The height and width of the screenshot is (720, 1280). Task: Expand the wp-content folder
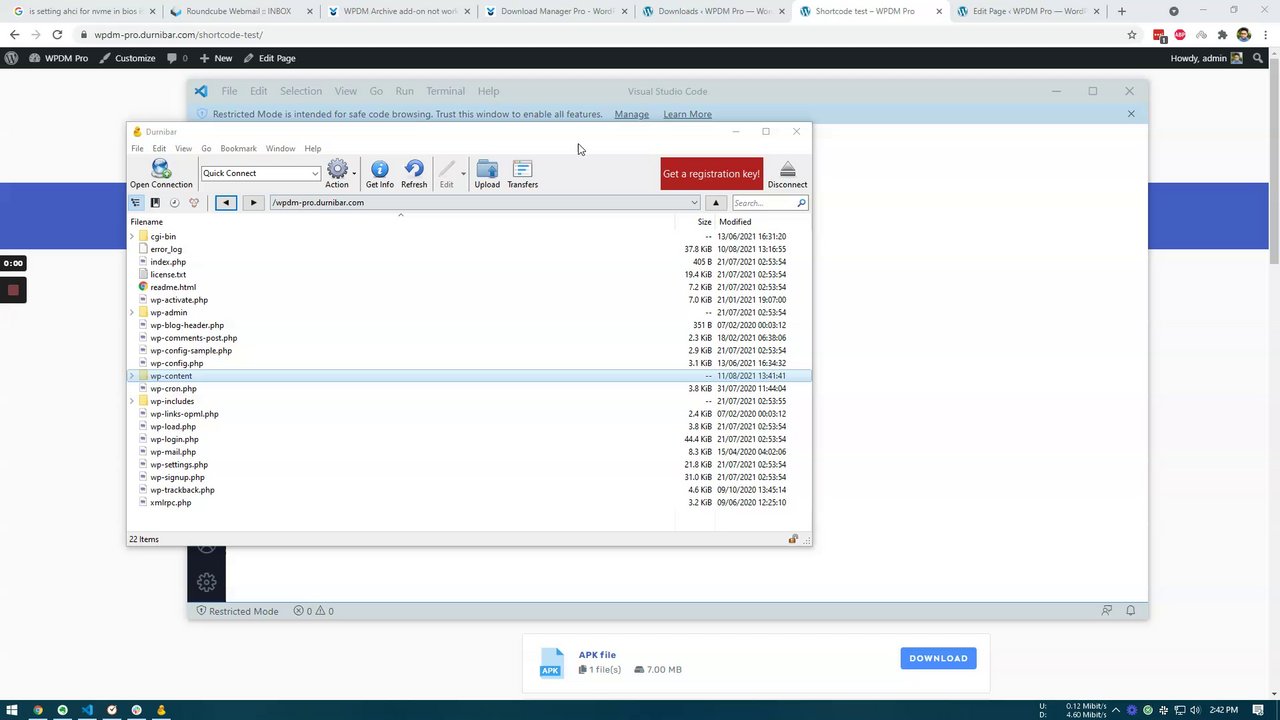pos(132,376)
